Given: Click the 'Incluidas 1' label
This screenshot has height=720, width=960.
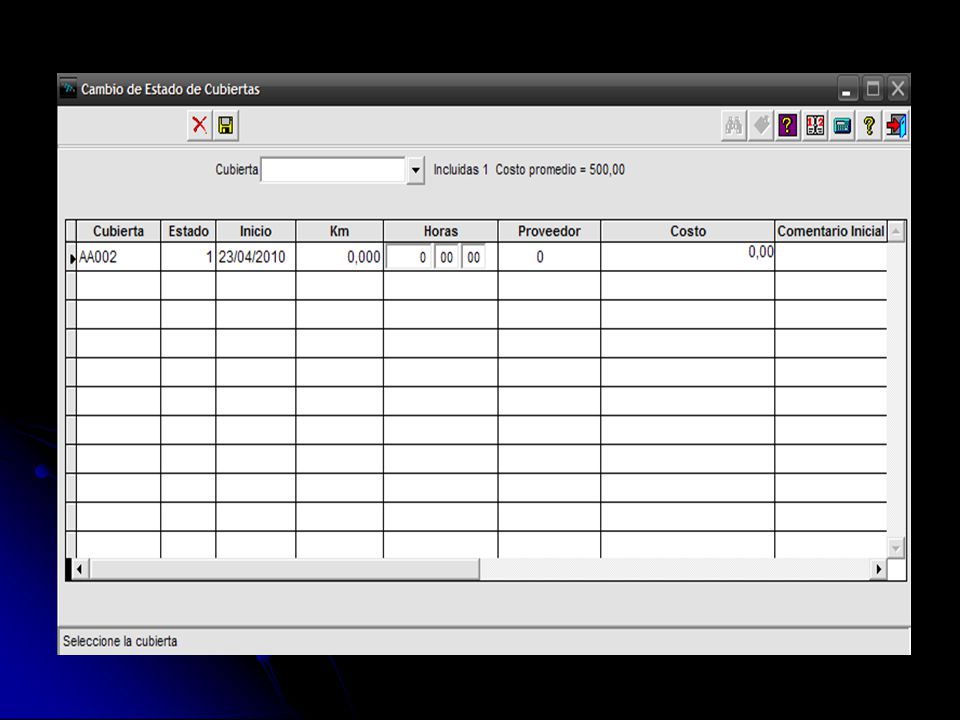Looking at the screenshot, I should pyautogui.click(x=461, y=170).
